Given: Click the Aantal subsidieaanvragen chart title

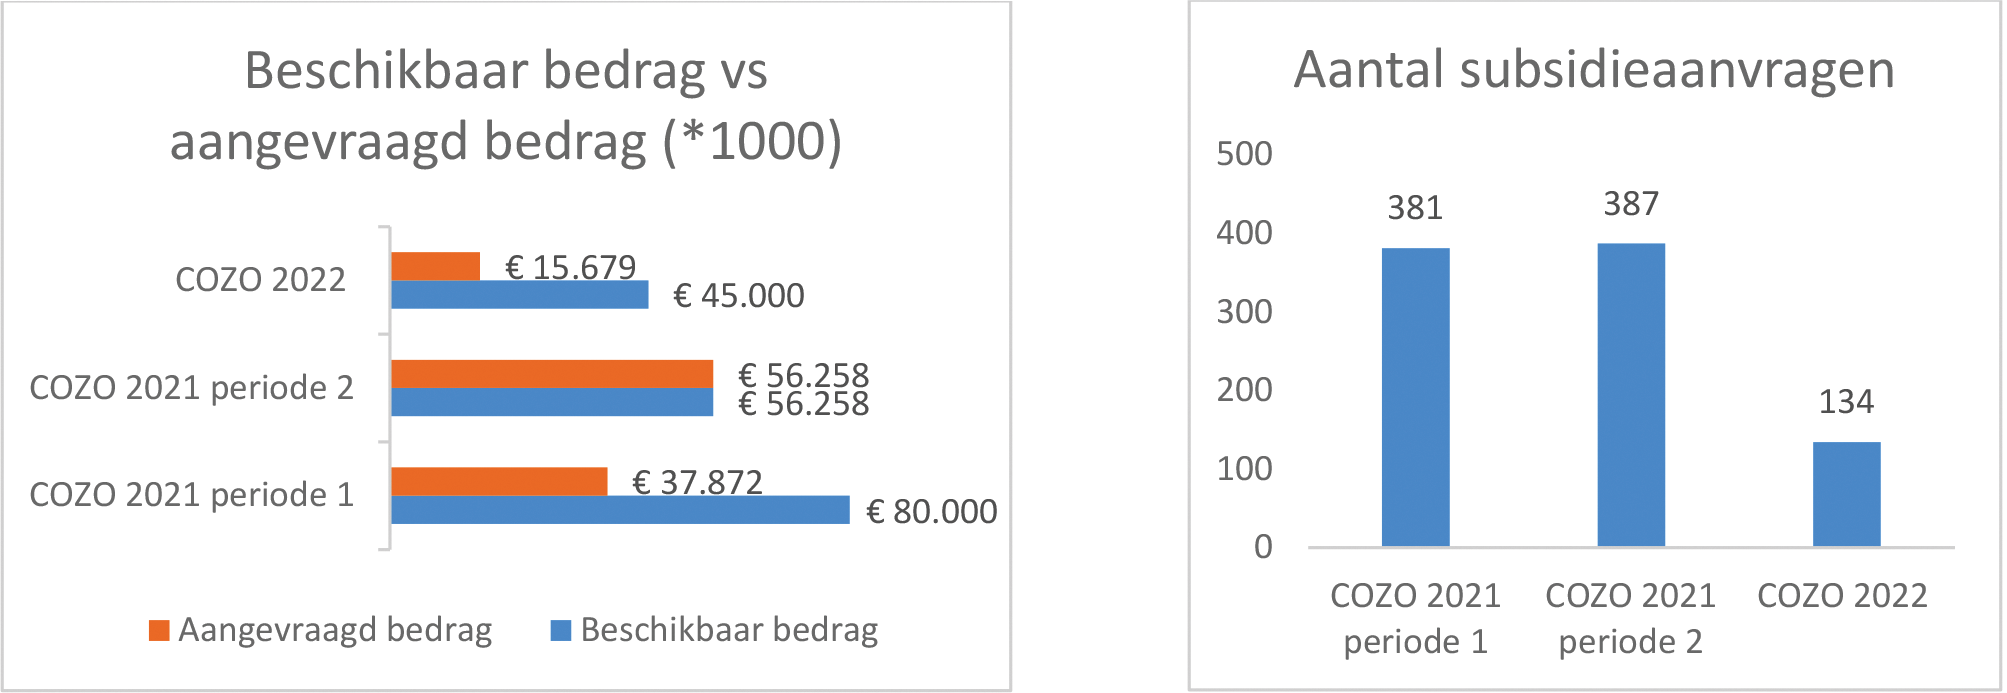Looking at the screenshot, I should coord(1594,70).
